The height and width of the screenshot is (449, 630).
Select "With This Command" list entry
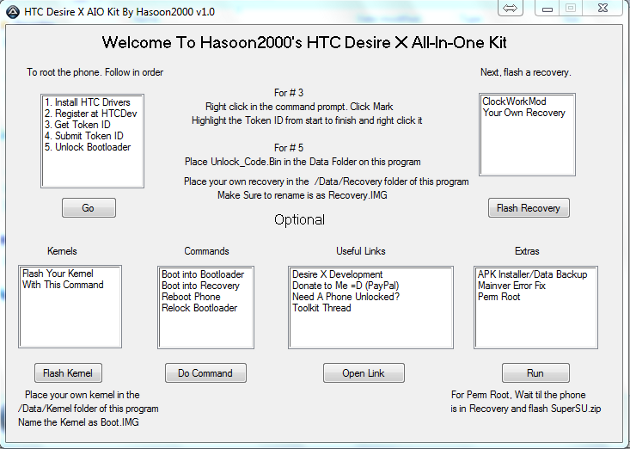click(63, 285)
